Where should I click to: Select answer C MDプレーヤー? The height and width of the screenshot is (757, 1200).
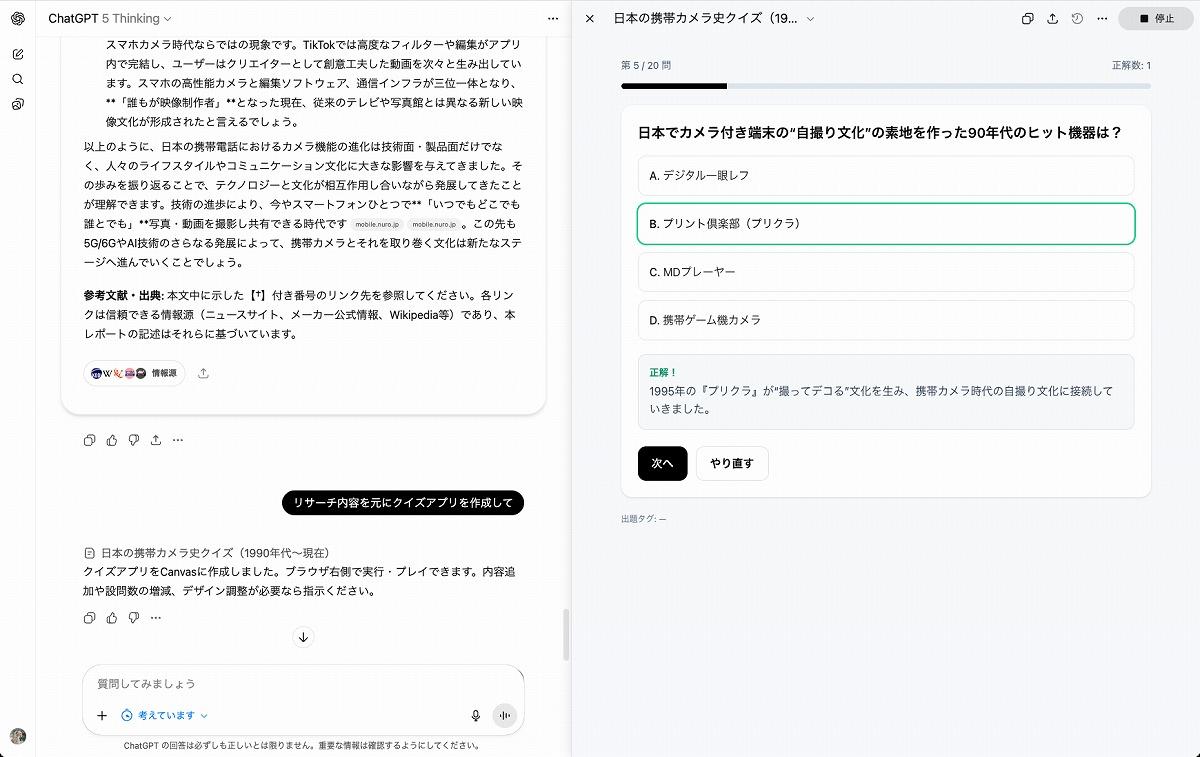tap(885, 272)
